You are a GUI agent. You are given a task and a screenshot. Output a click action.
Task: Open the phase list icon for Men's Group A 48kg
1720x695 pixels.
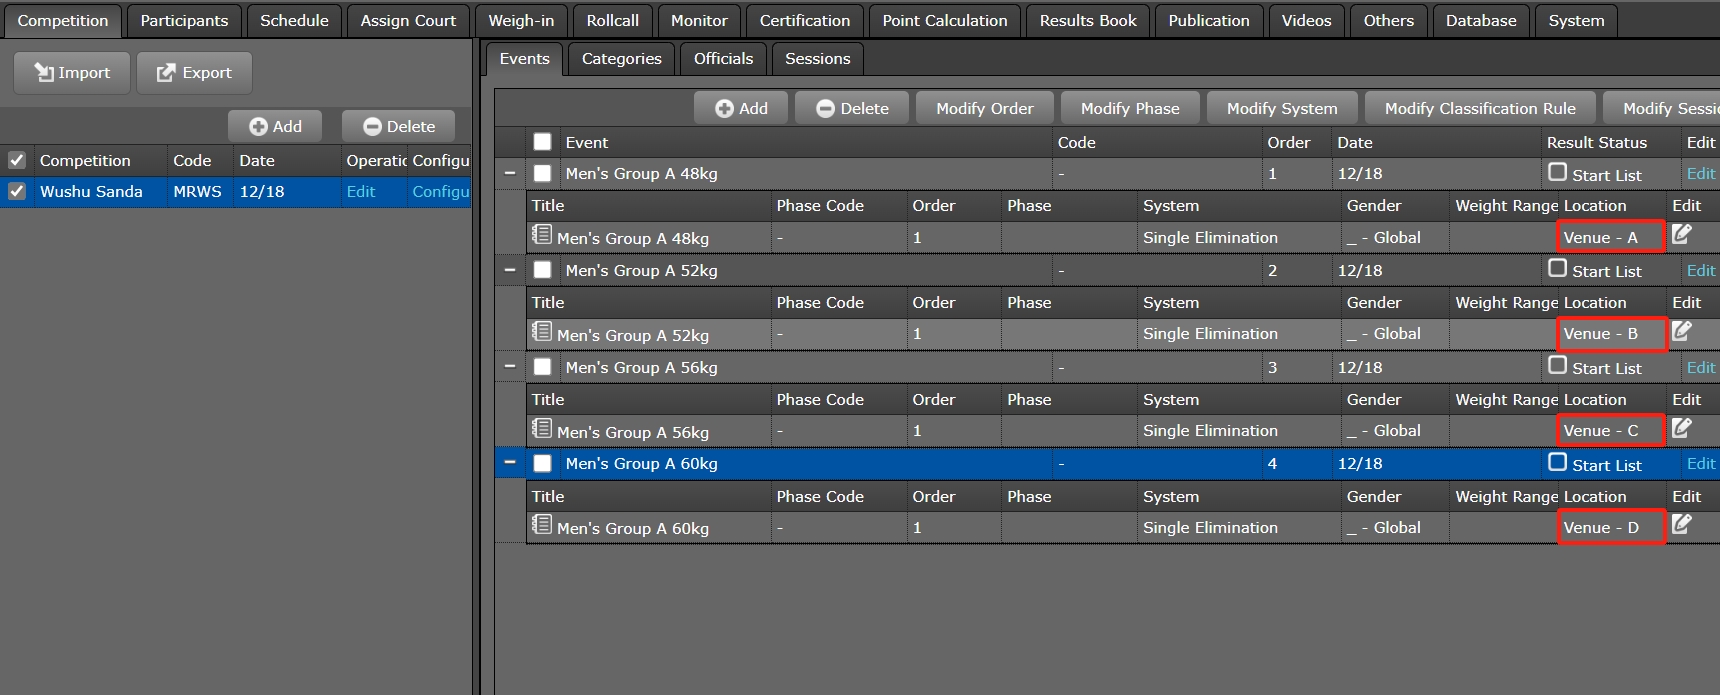542,235
